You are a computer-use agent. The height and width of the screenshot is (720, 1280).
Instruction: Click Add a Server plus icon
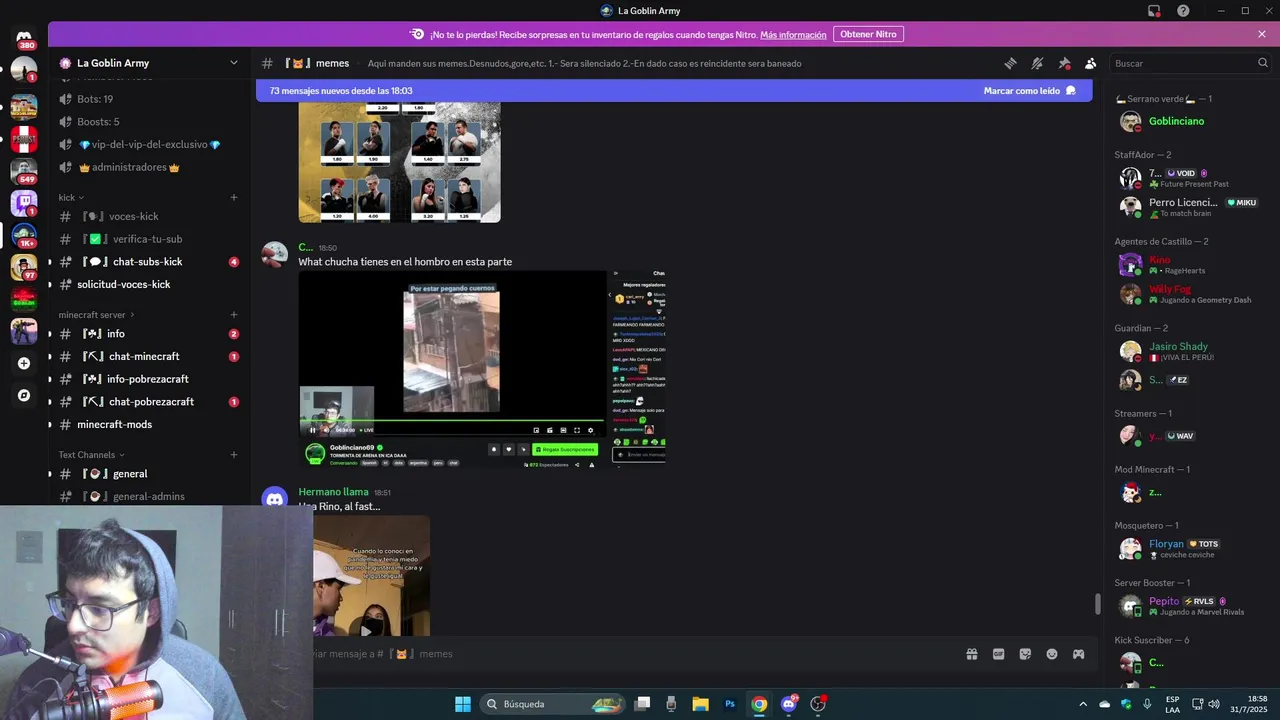24,363
